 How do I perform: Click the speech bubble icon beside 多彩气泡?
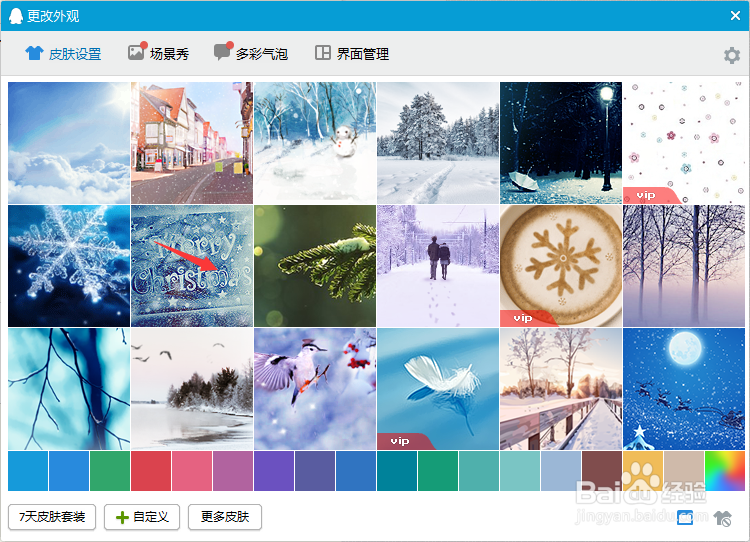[222, 52]
